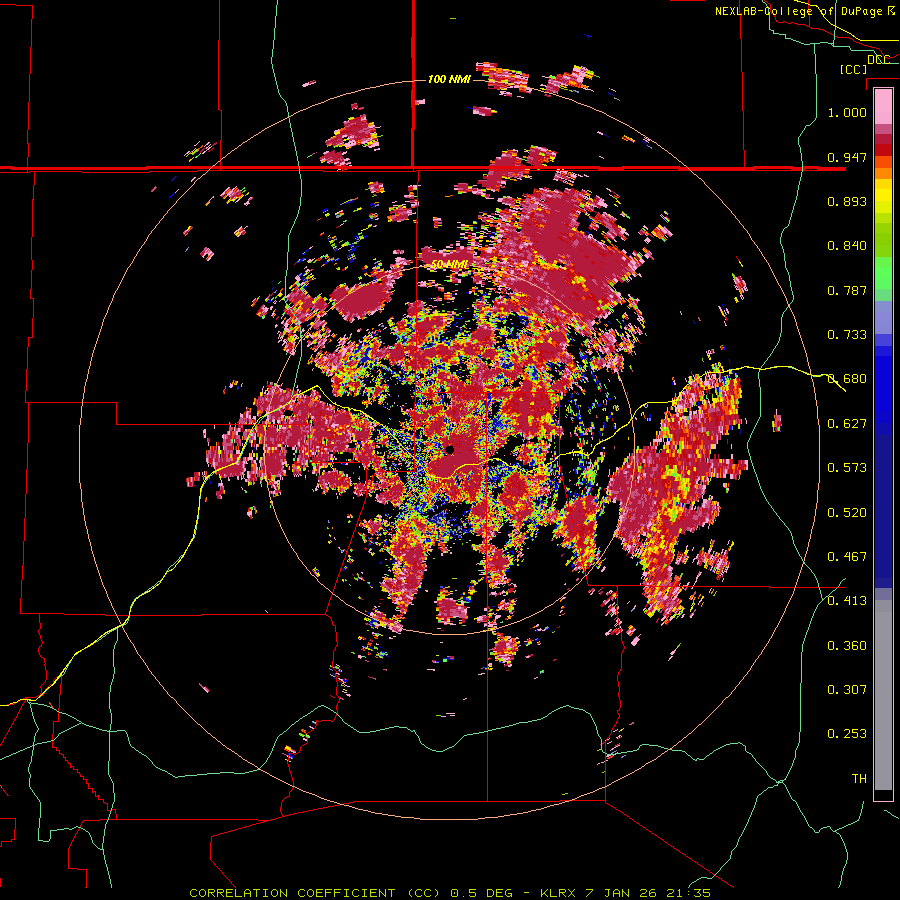Click the 0.573 scale value

tap(847, 468)
